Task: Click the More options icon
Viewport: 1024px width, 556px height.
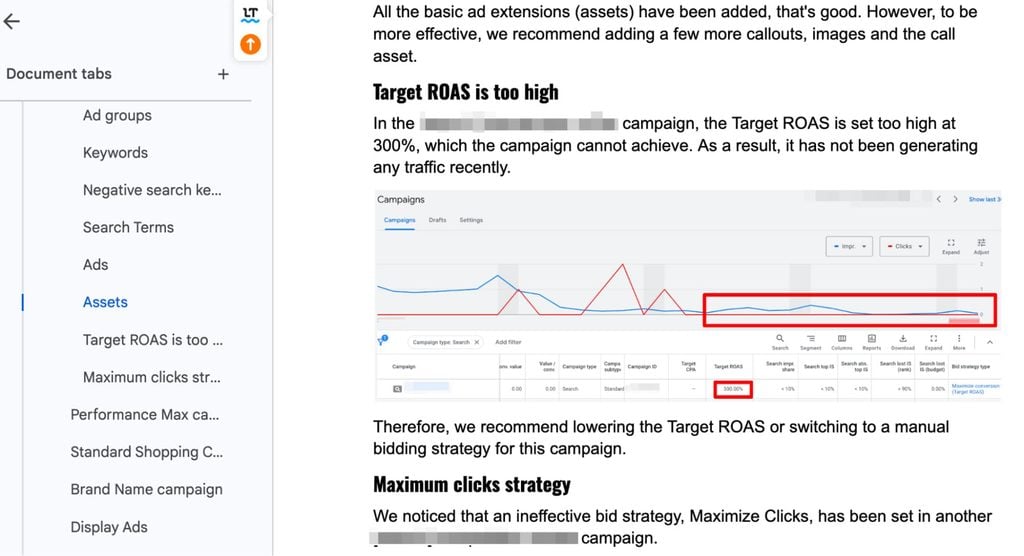Action: (x=959, y=342)
